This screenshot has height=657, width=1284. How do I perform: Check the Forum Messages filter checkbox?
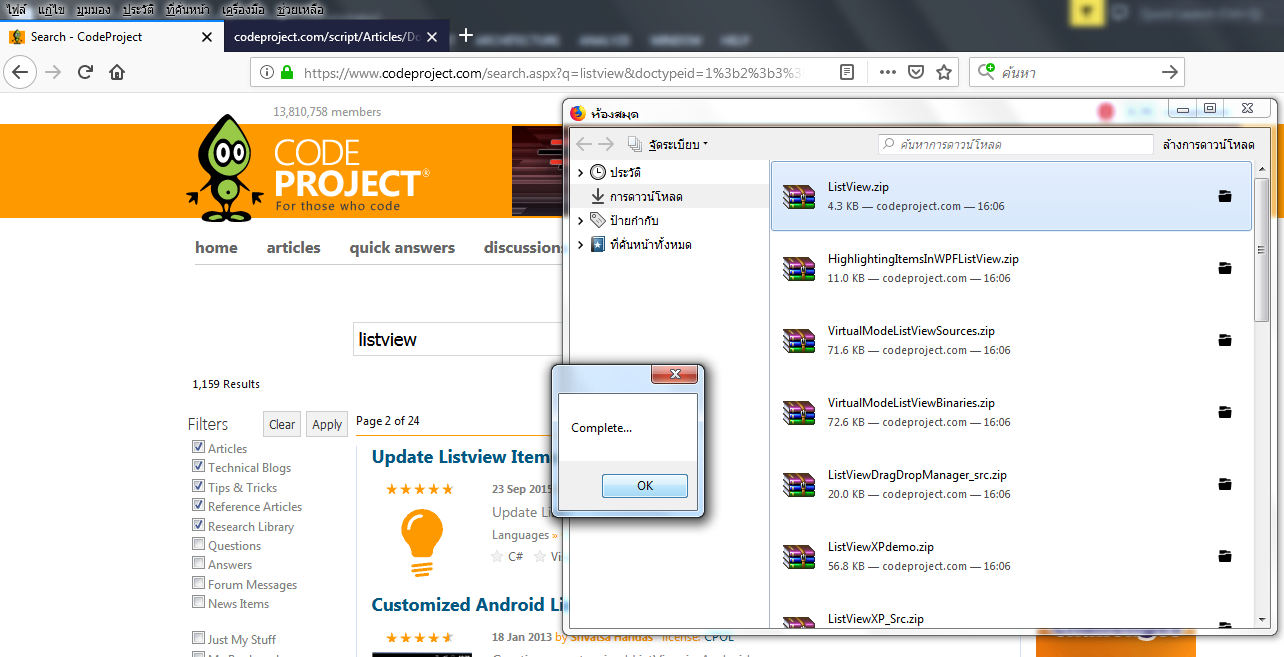(198, 584)
